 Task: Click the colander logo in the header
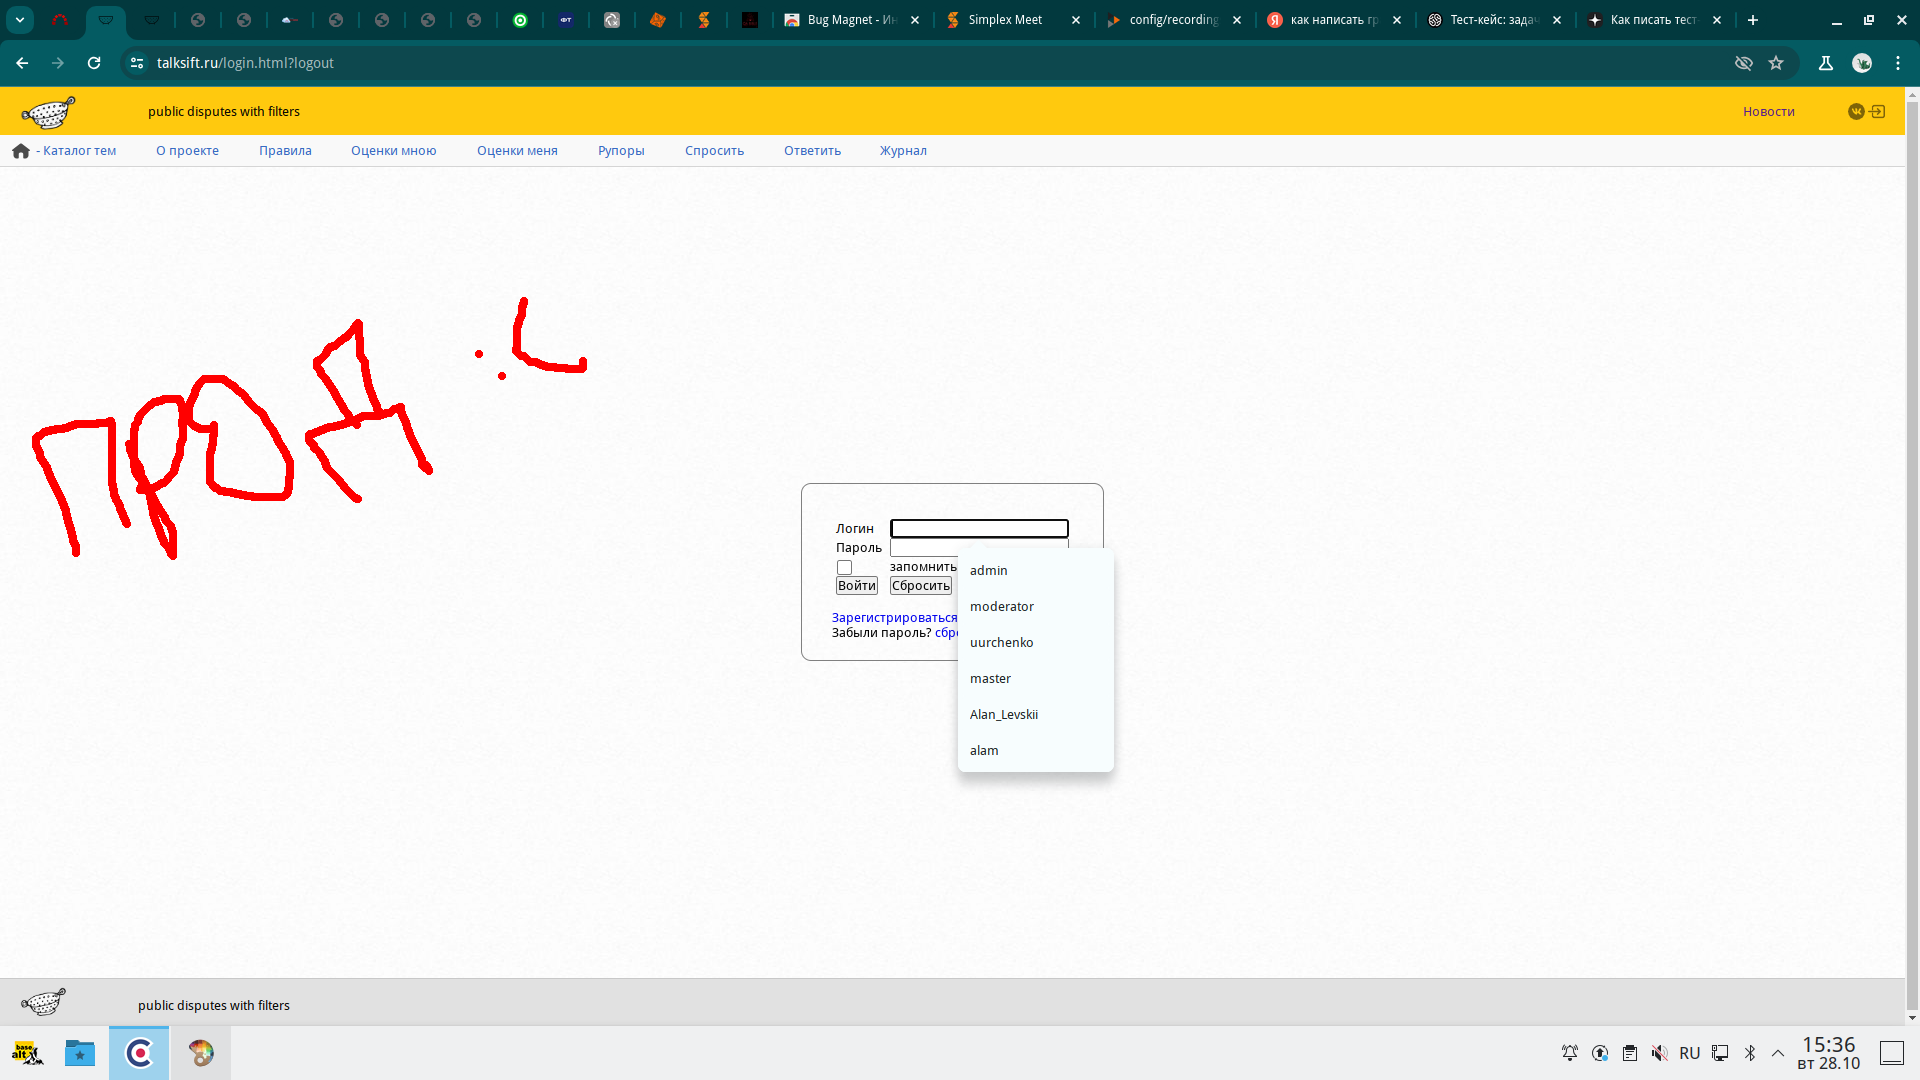click(x=48, y=112)
